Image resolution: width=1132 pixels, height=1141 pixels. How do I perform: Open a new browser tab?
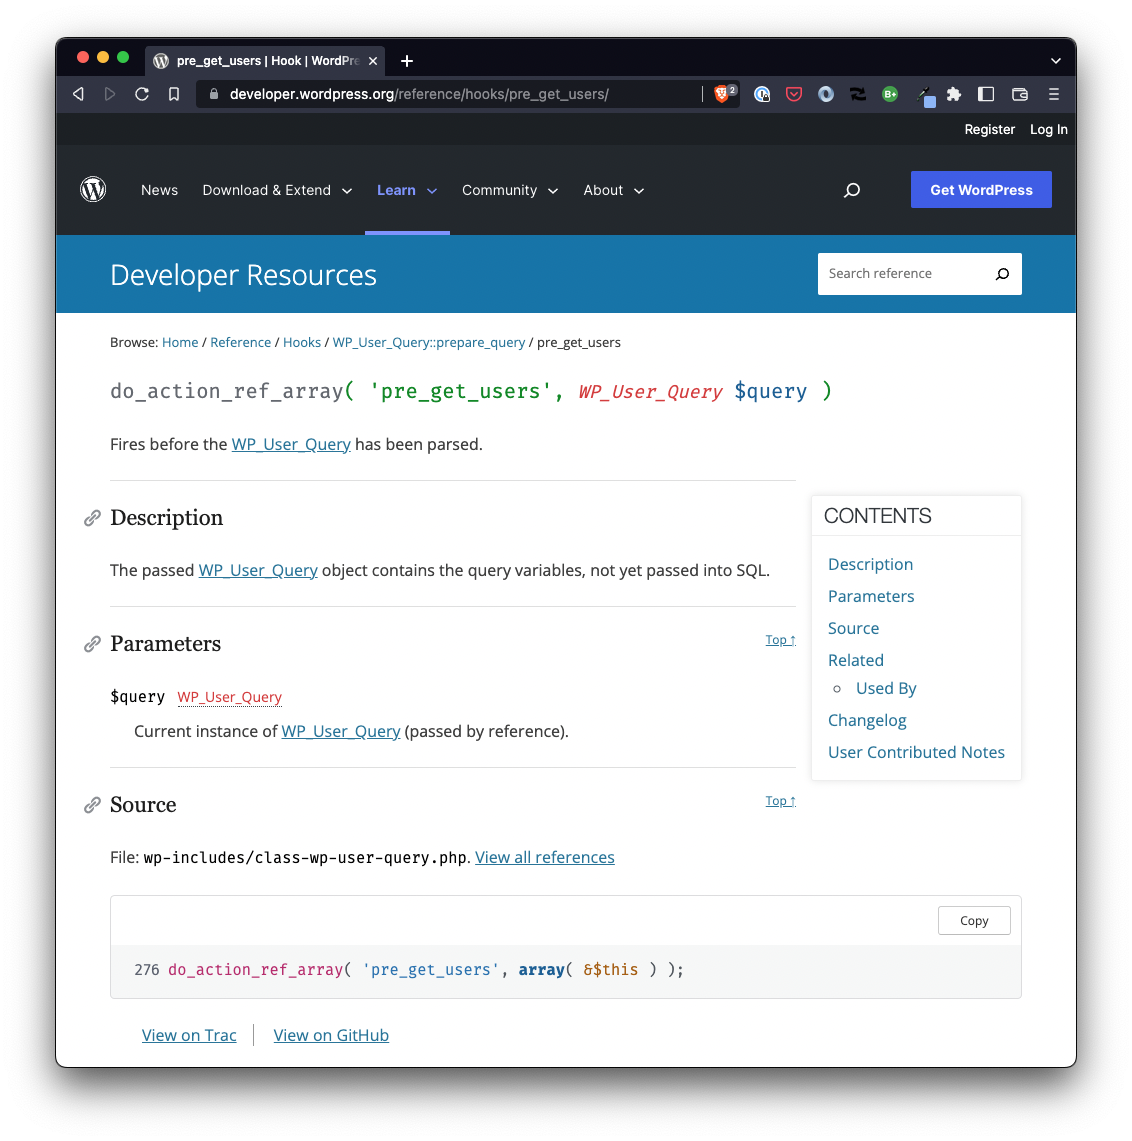click(407, 61)
